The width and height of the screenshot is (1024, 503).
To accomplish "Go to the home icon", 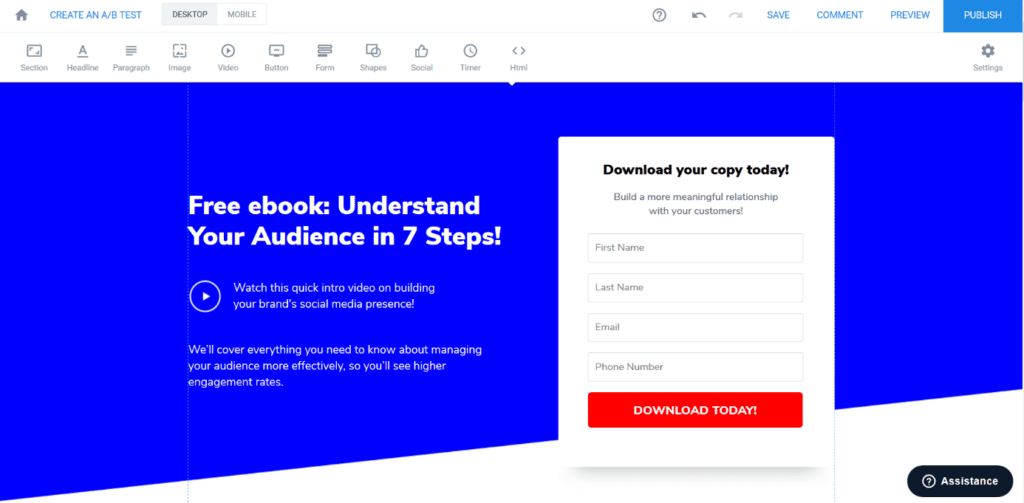I will point(22,15).
